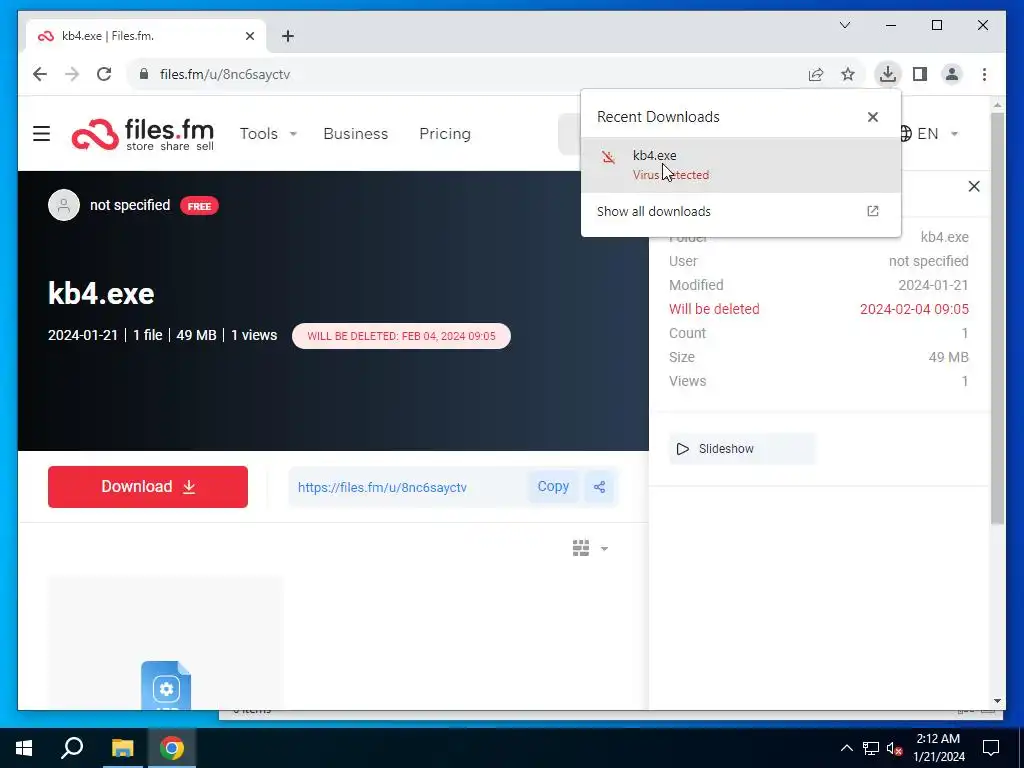Image resolution: width=1024 pixels, height=768 pixels.
Task: Reload the files.fm page
Action: (104, 74)
